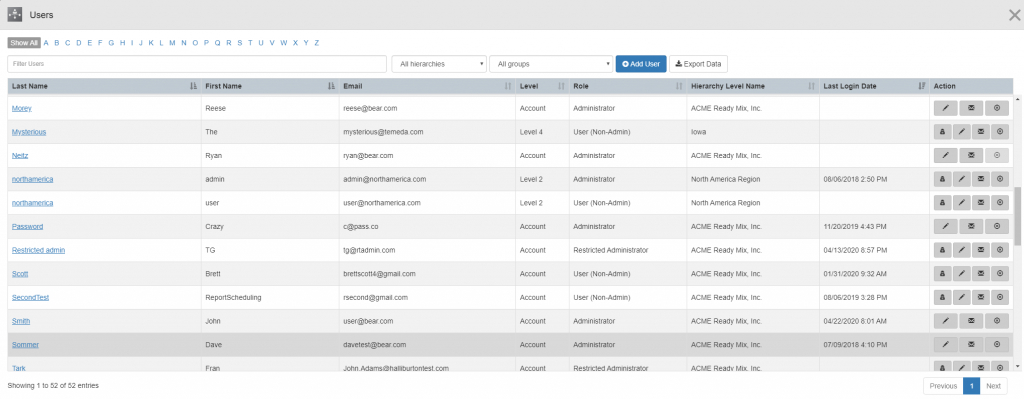The width and height of the screenshot is (1024, 399).
Task: Click the person icon in Mysterious row
Action: point(942,132)
